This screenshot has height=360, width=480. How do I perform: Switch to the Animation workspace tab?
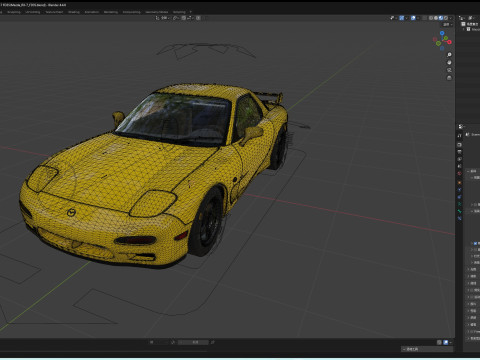[x=92, y=12]
